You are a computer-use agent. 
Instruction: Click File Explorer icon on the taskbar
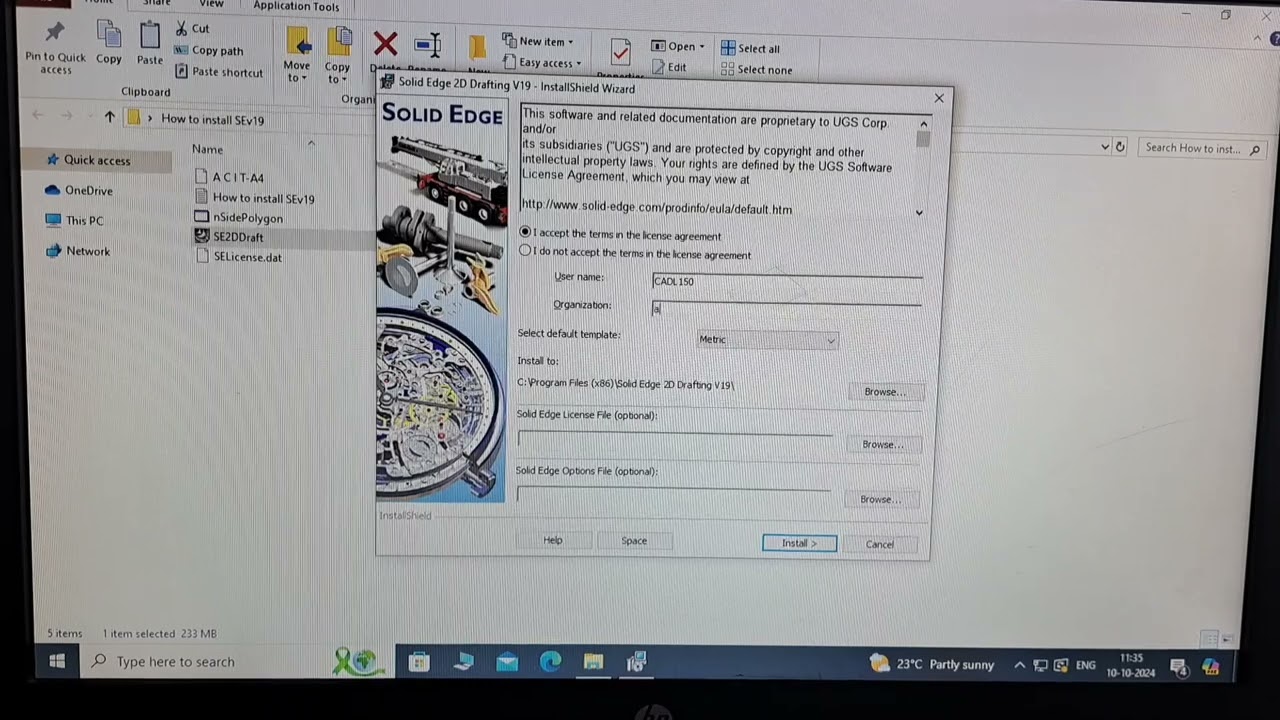(594, 661)
